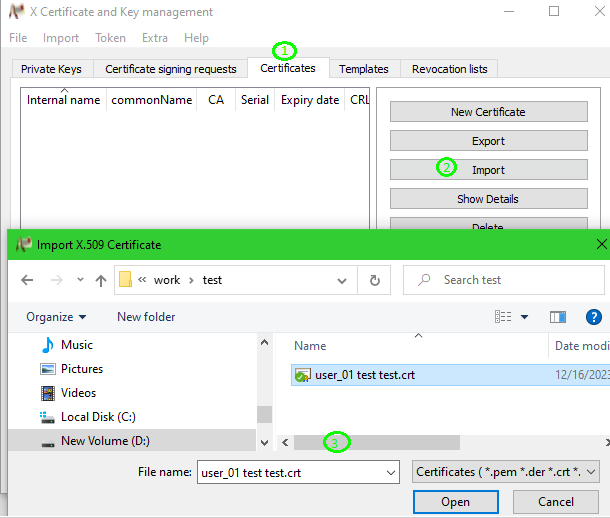Select Local Disk (C:) drive
The image size is (610, 518).
(97, 417)
